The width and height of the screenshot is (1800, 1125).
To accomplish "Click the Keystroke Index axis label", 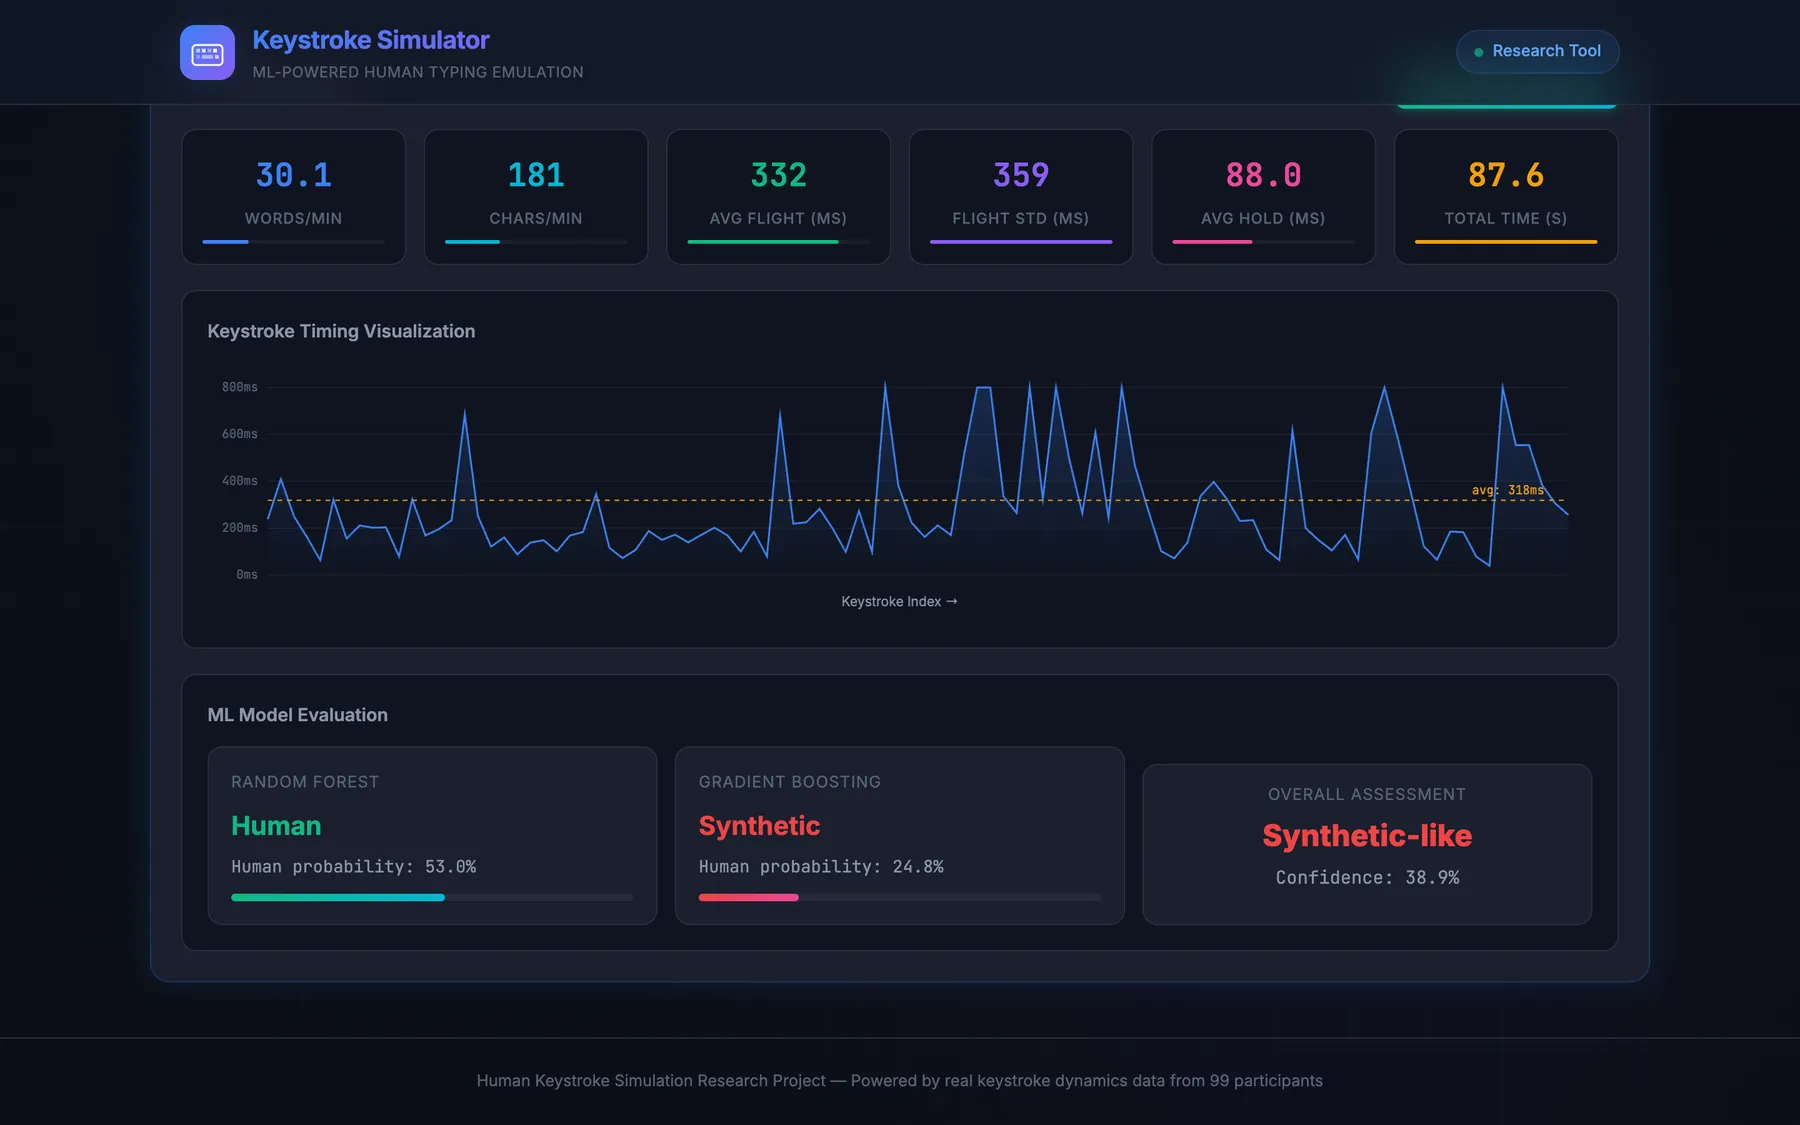I will (x=899, y=601).
